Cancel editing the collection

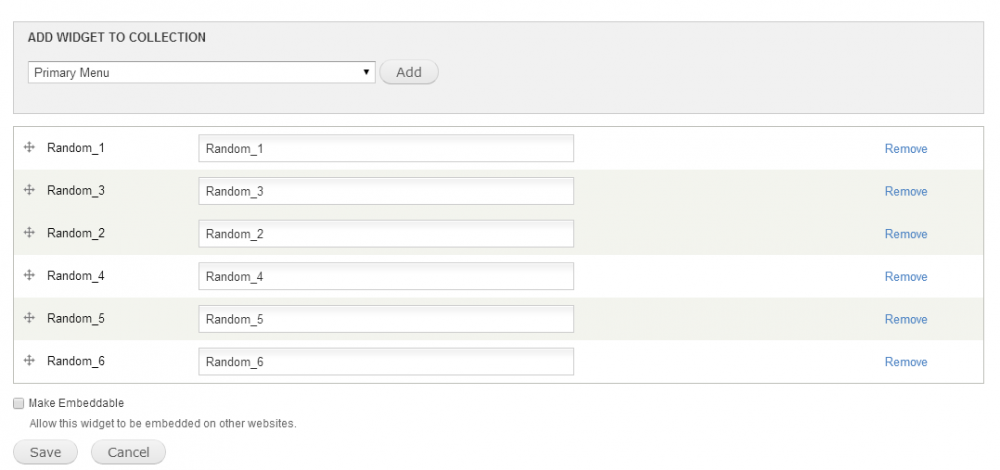[x=128, y=452]
